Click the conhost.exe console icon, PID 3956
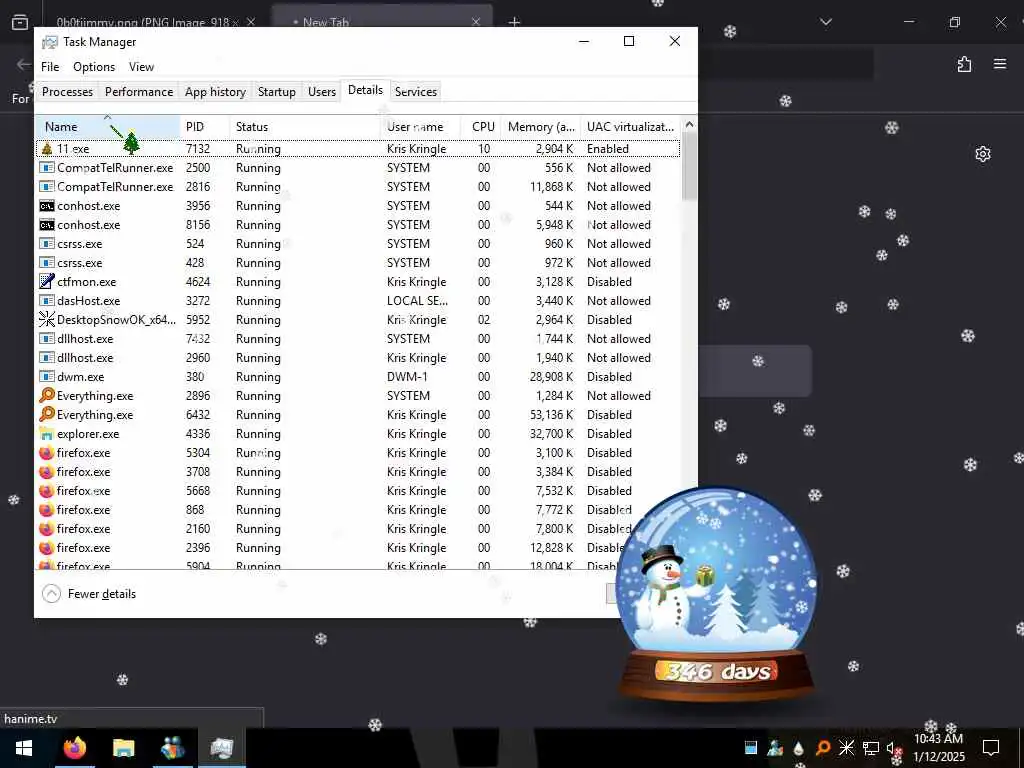 pos(47,206)
